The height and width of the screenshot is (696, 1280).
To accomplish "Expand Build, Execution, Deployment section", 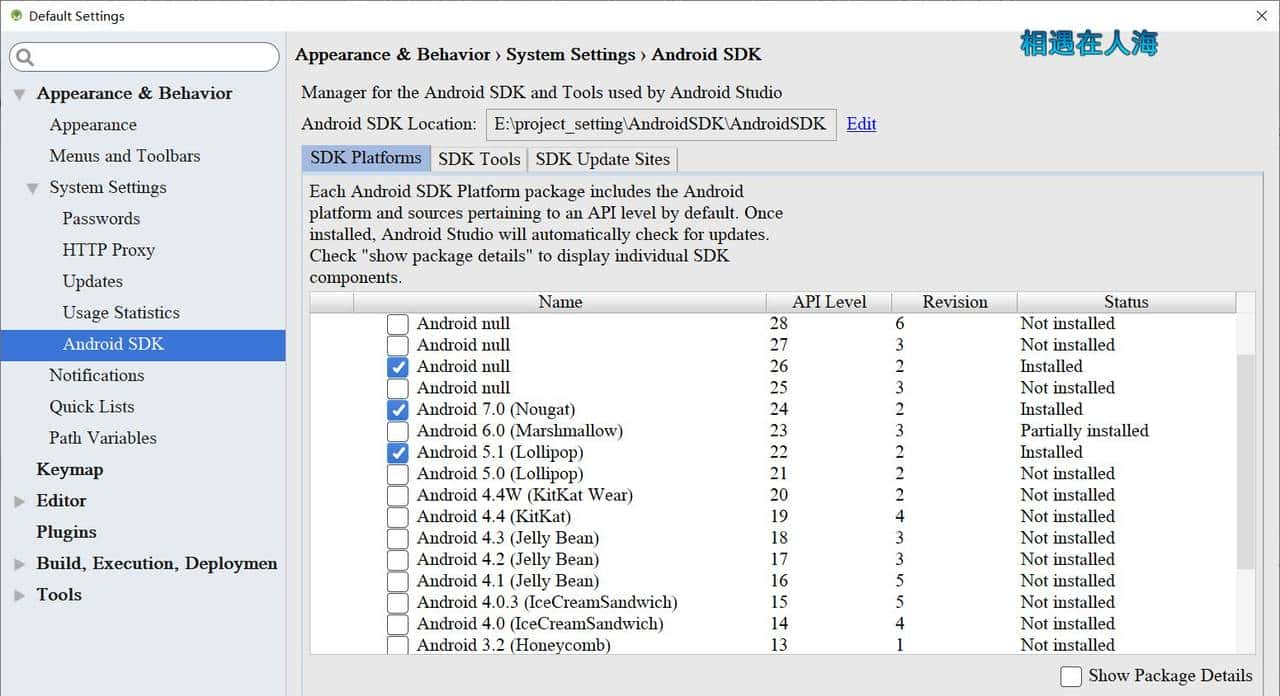I will (18, 563).
